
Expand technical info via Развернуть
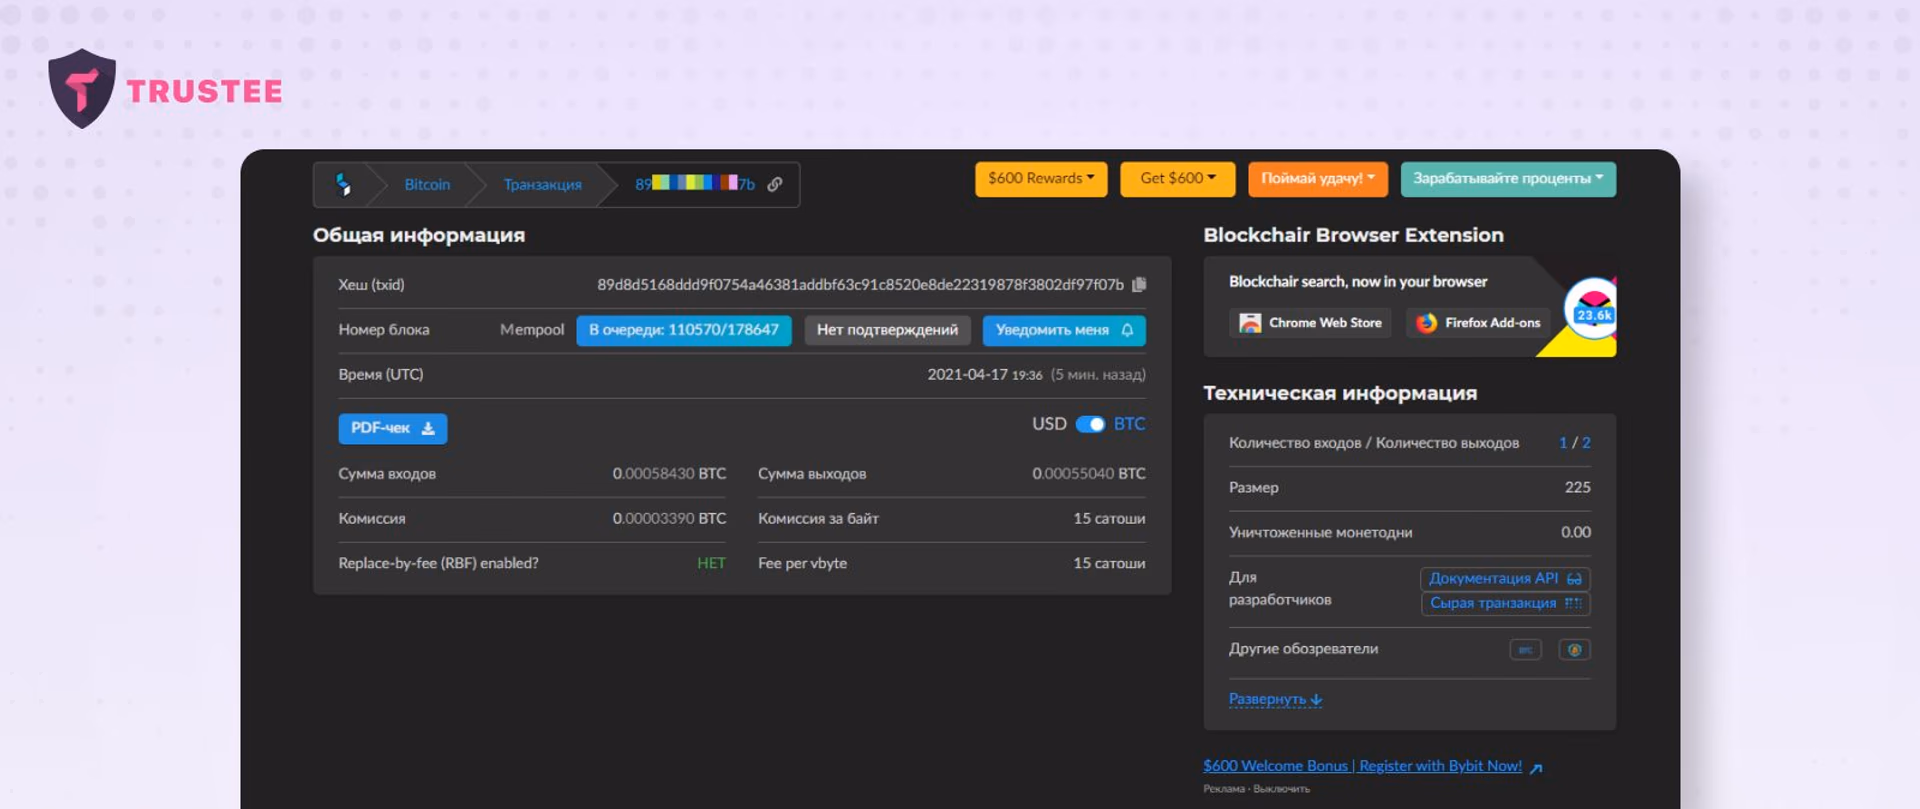pos(1276,699)
